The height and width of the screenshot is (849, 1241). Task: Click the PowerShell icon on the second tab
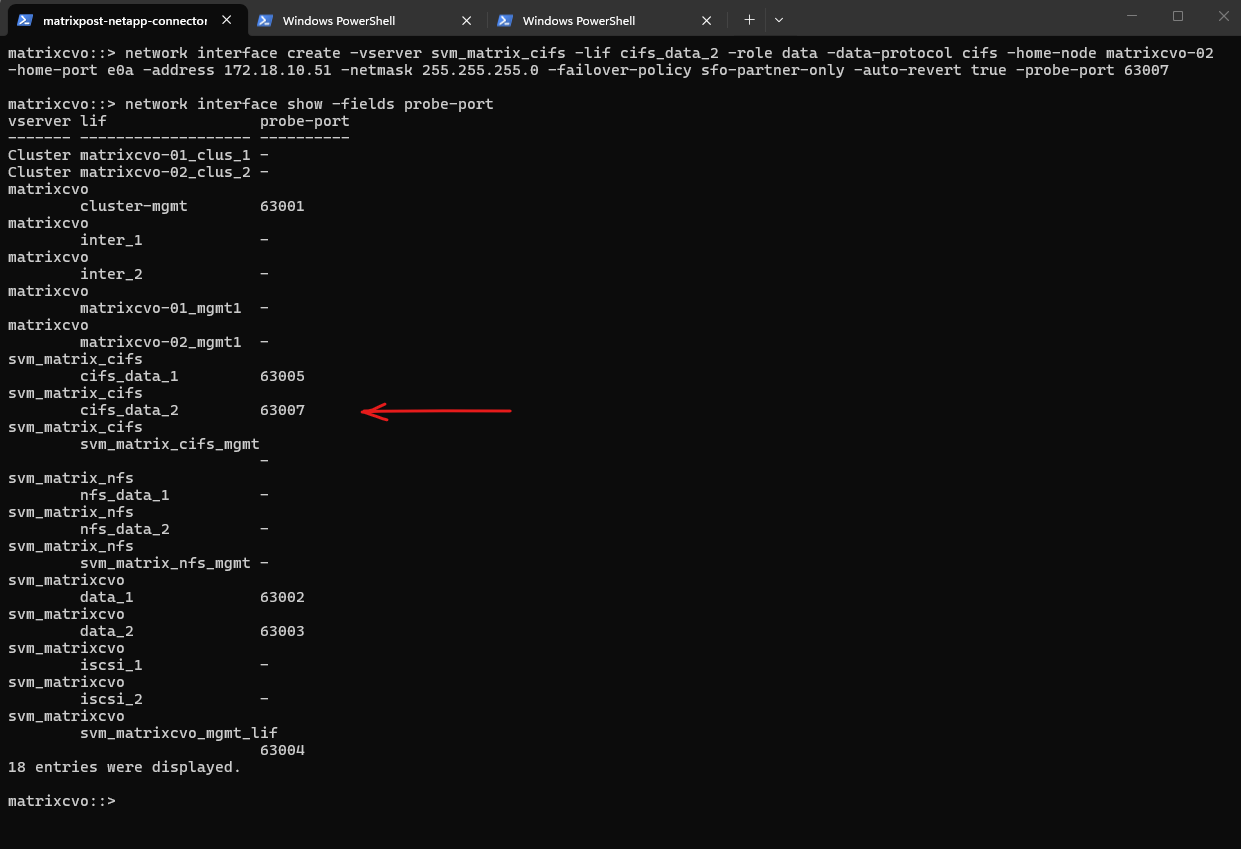tap(265, 20)
